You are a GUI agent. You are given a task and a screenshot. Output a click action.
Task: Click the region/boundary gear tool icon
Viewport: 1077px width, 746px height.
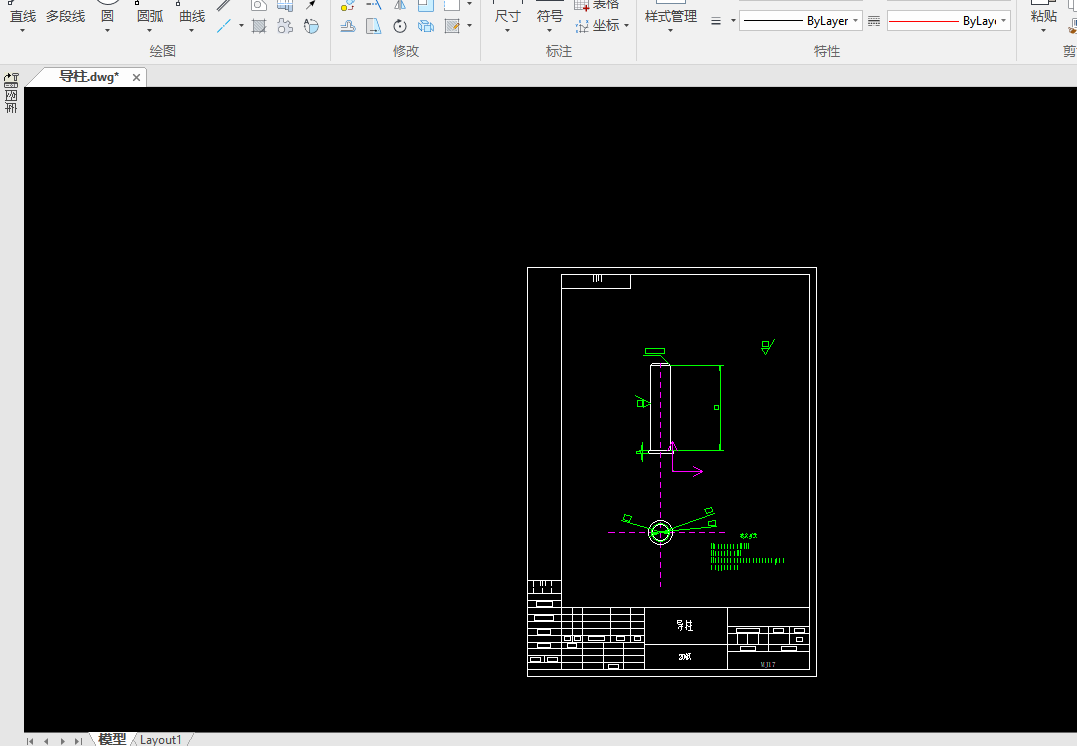point(285,26)
